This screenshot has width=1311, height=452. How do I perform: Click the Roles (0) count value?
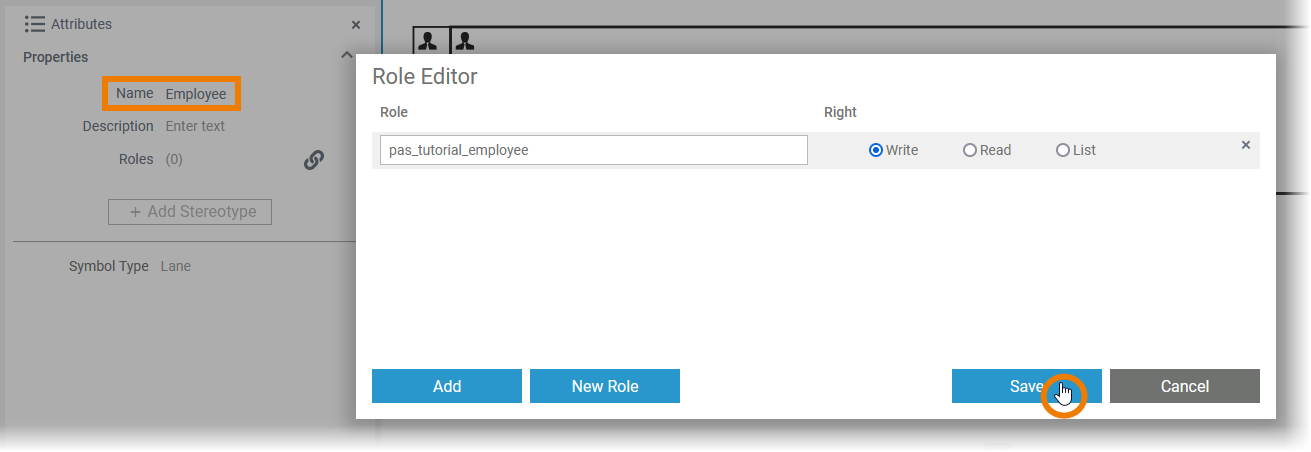174,159
